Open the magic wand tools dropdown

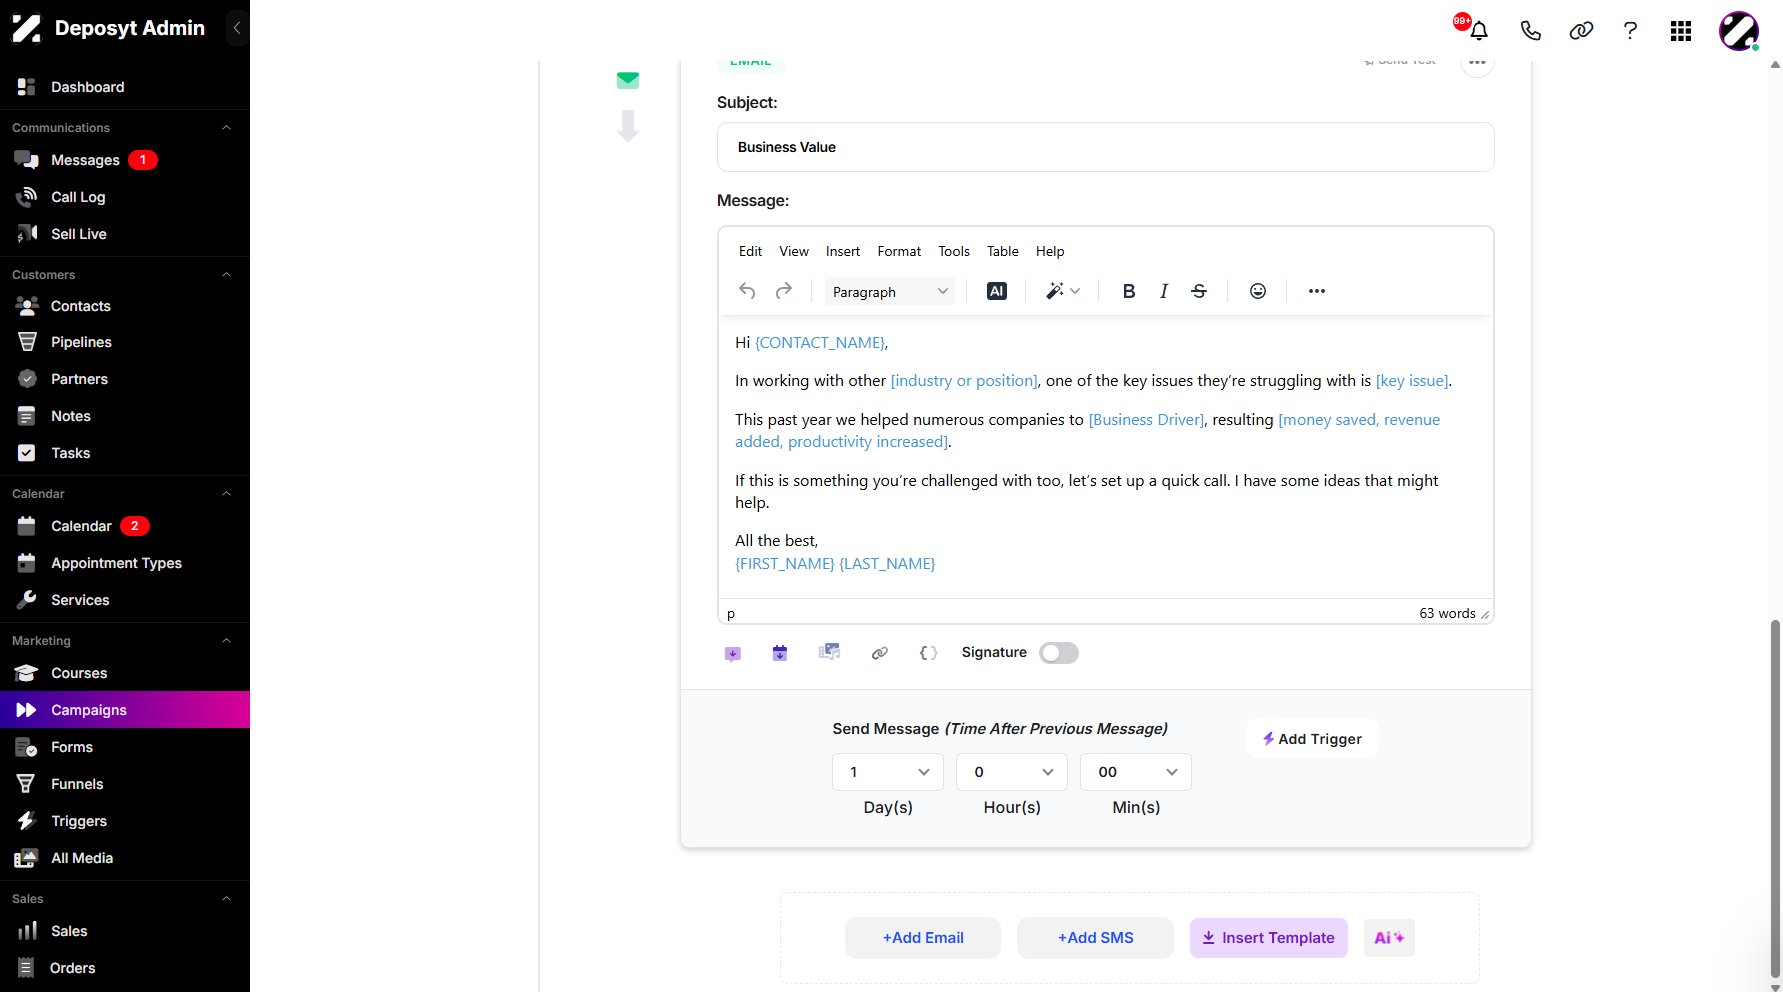1063,291
